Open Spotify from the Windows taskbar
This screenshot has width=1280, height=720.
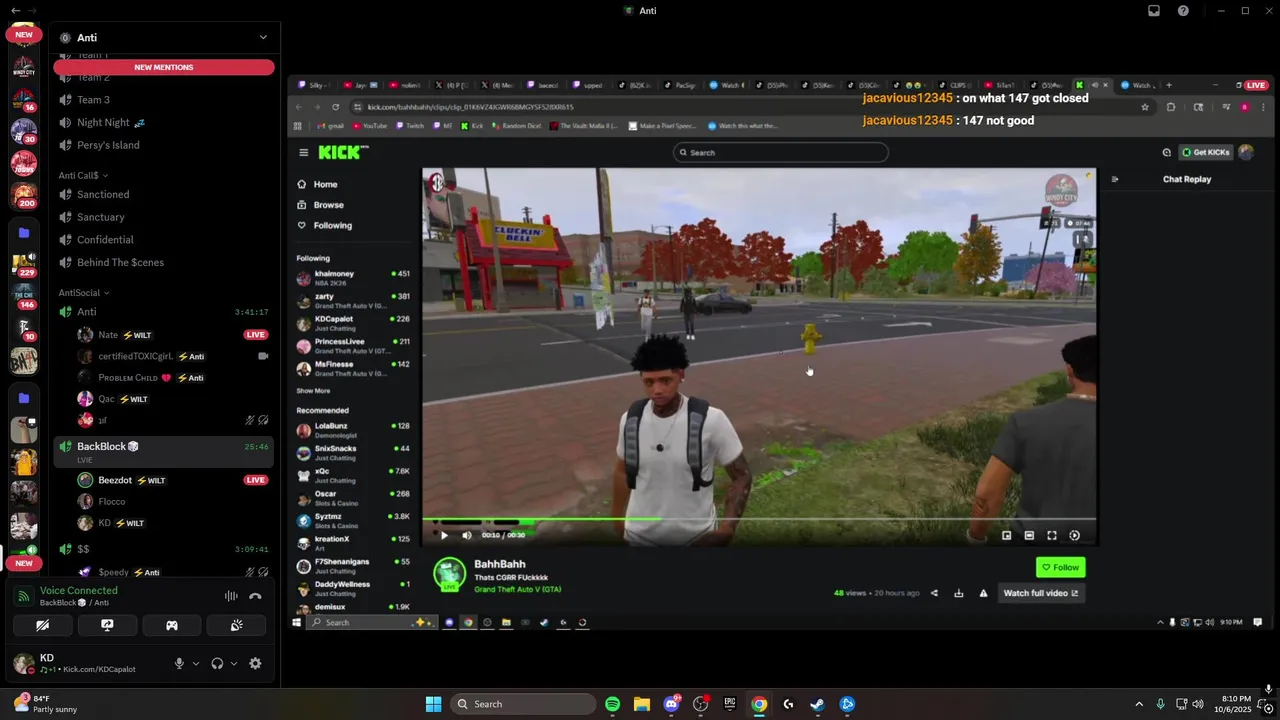tap(613, 704)
